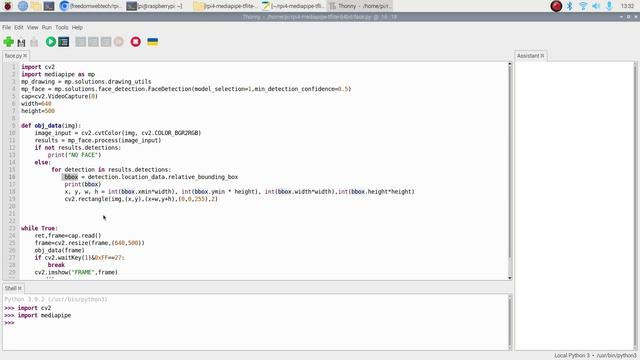
Task: Click the cv2.rectangle code line
Action: click(141, 199)
